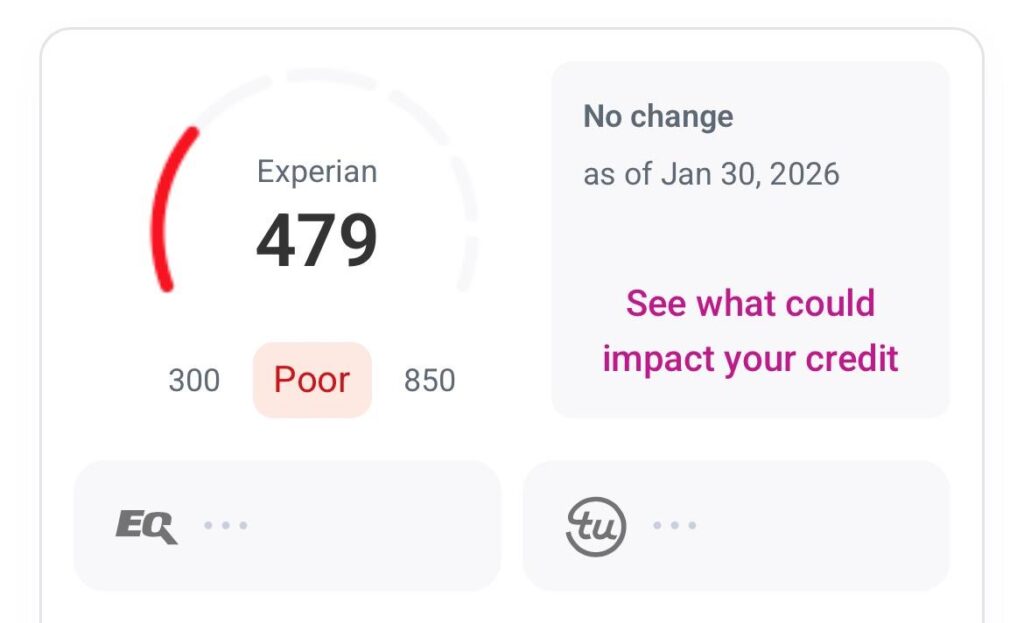This screenshot has width=1024, height=623.
Task: Click the lower tip of red gauge arc
Action: click(167, 285)
